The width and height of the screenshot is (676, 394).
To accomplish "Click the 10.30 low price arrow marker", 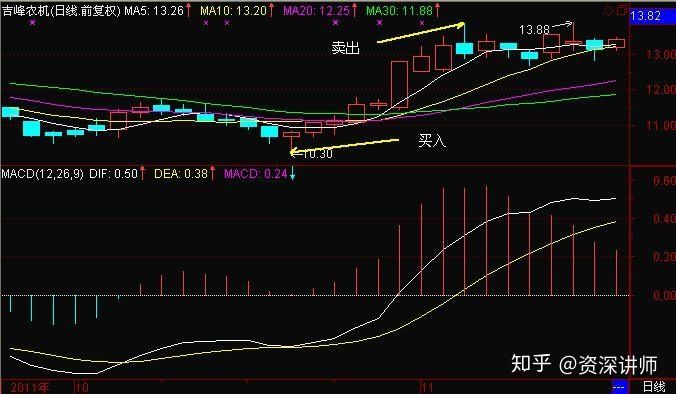I will (x=312, y=153).
